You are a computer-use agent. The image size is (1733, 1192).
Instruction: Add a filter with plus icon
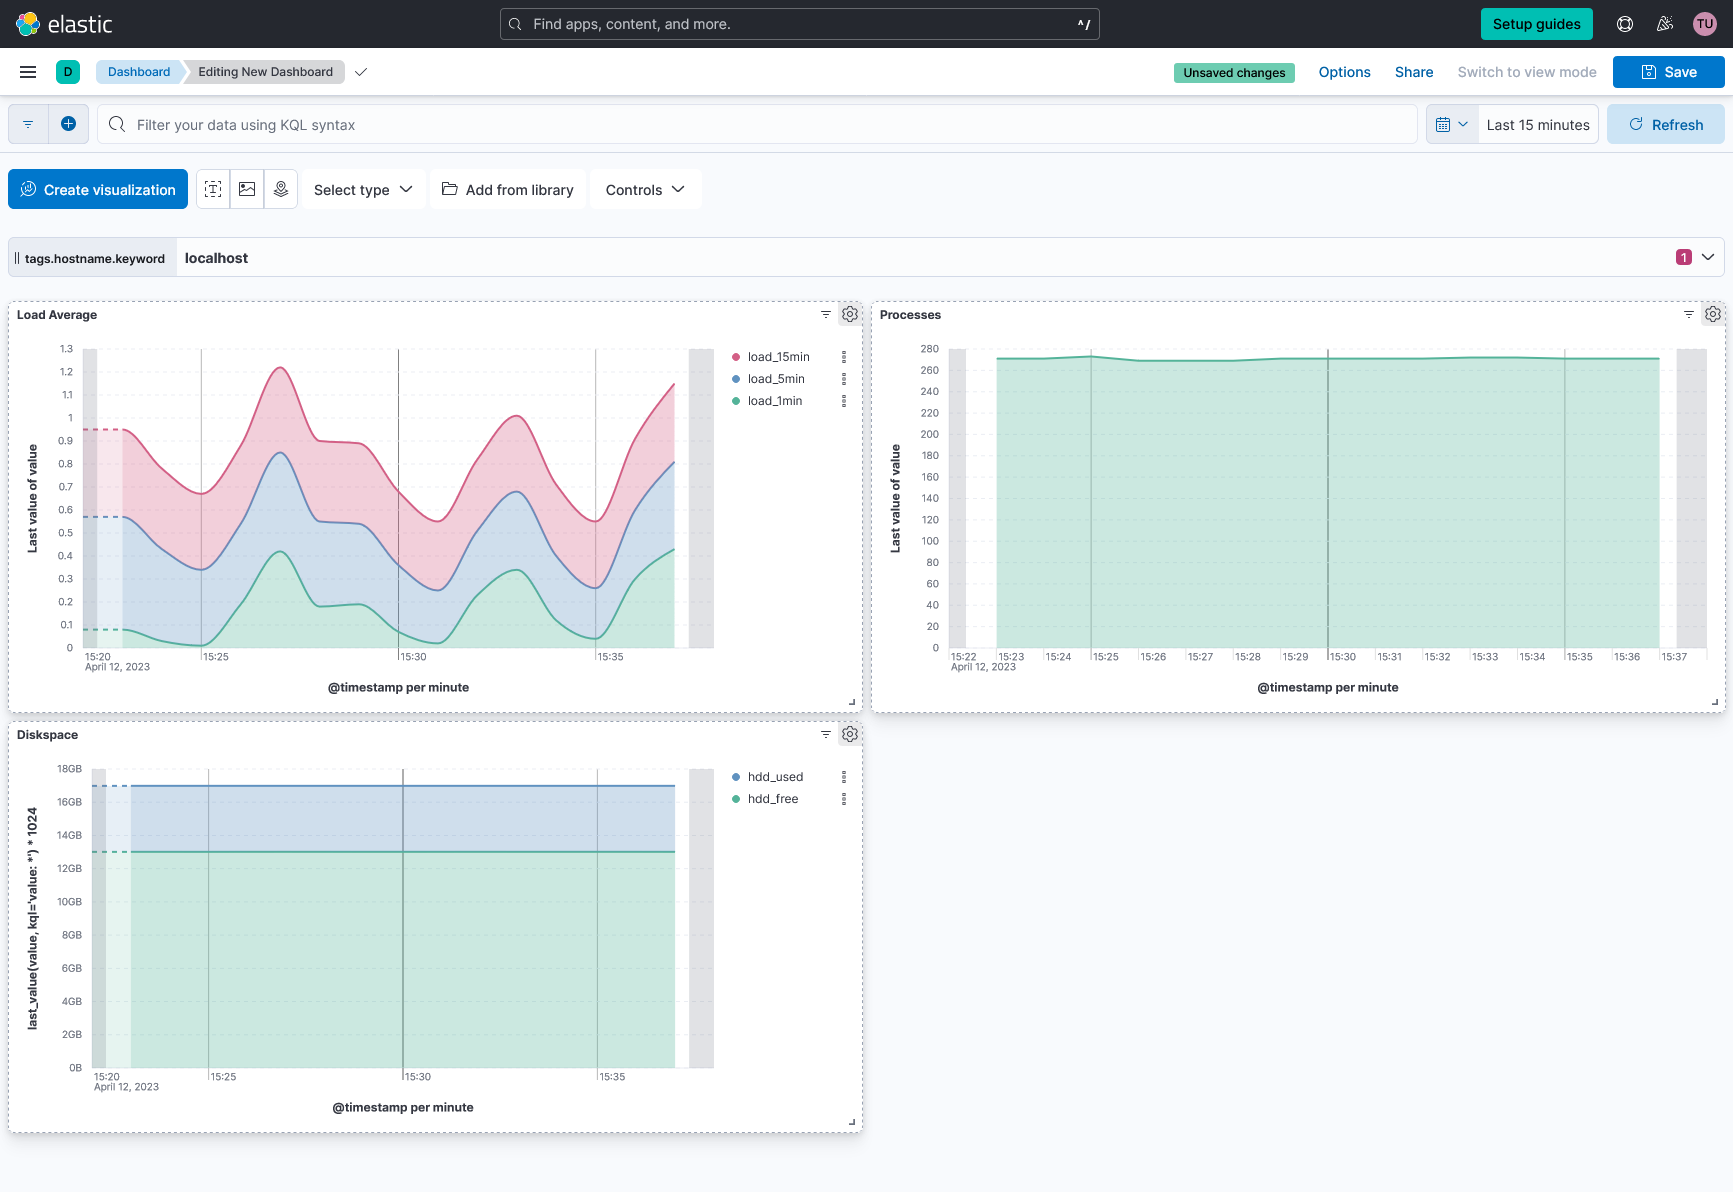point(68,124)
